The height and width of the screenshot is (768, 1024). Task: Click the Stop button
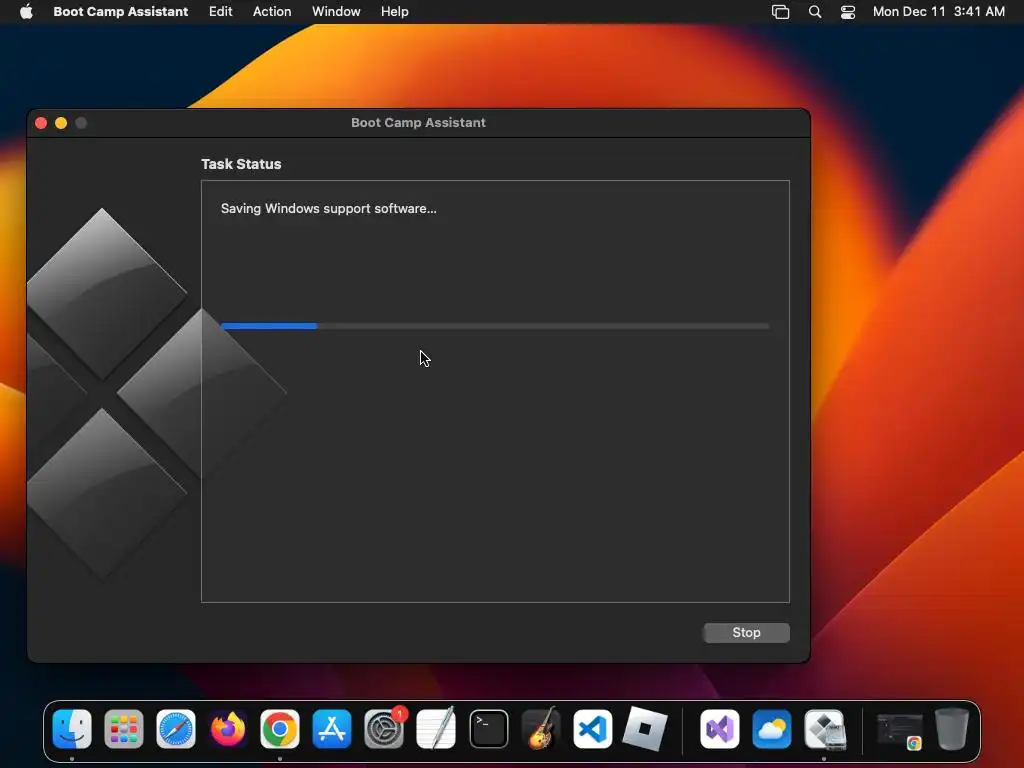[746, 632]
